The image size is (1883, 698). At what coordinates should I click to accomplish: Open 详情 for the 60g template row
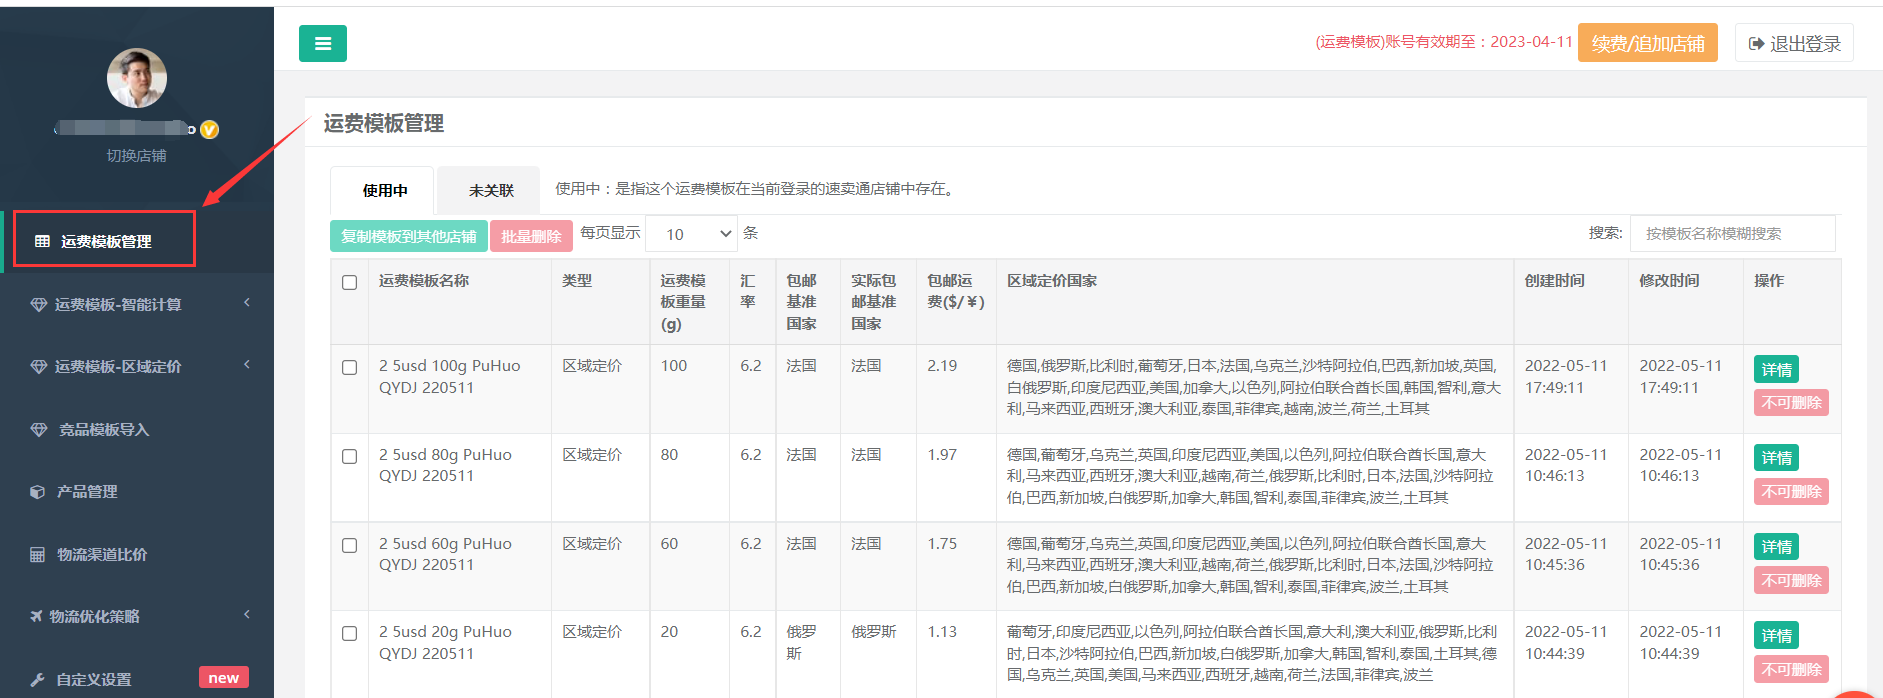(1776, 547)
